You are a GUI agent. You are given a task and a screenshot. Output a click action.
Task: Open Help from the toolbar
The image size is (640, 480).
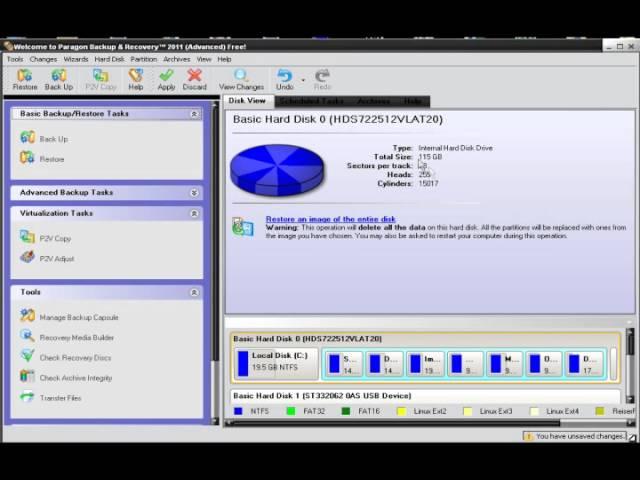[x=136, y=79]
